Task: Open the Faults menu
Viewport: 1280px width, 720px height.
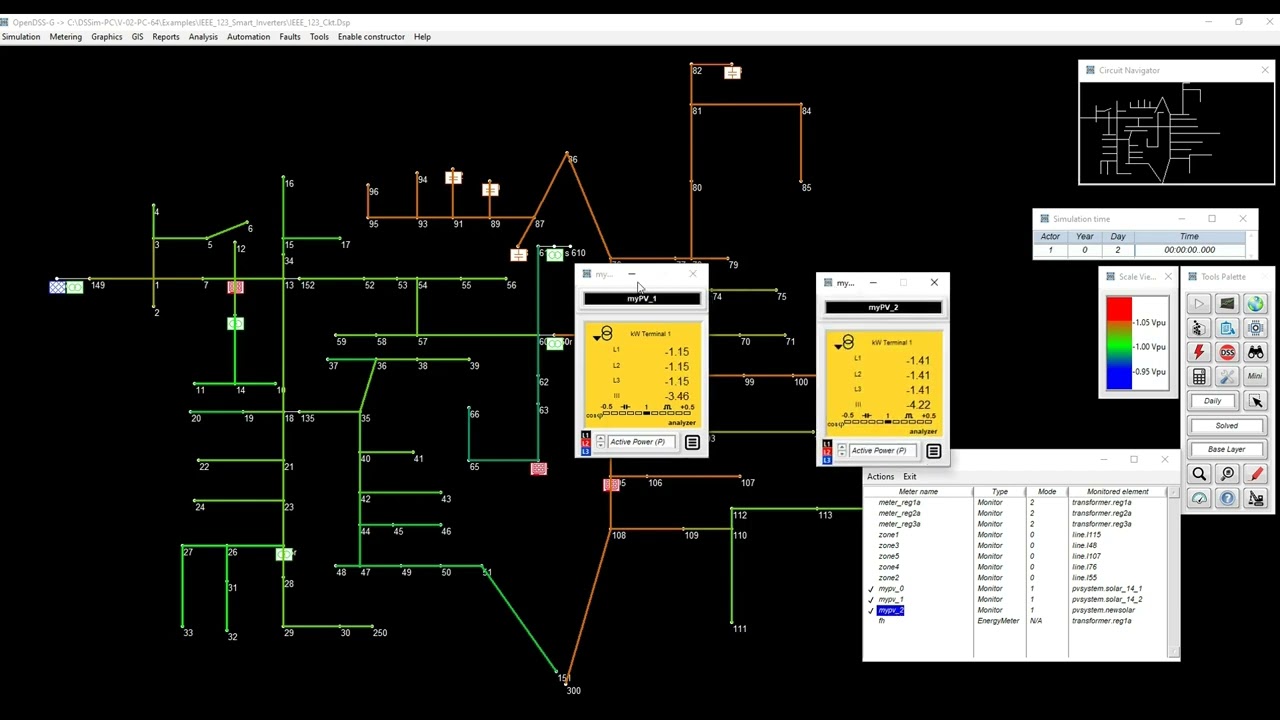Action: coord(290,37)
